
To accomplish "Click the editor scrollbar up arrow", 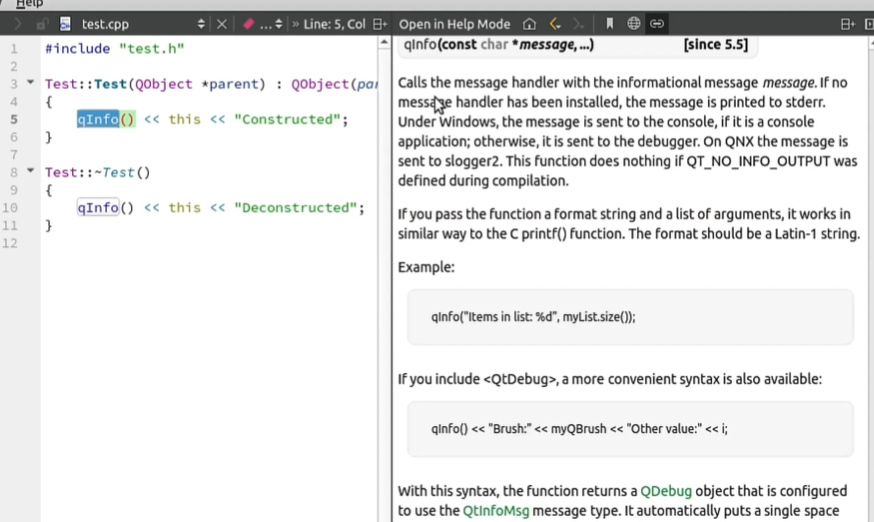I will click(x=384, y=42).
